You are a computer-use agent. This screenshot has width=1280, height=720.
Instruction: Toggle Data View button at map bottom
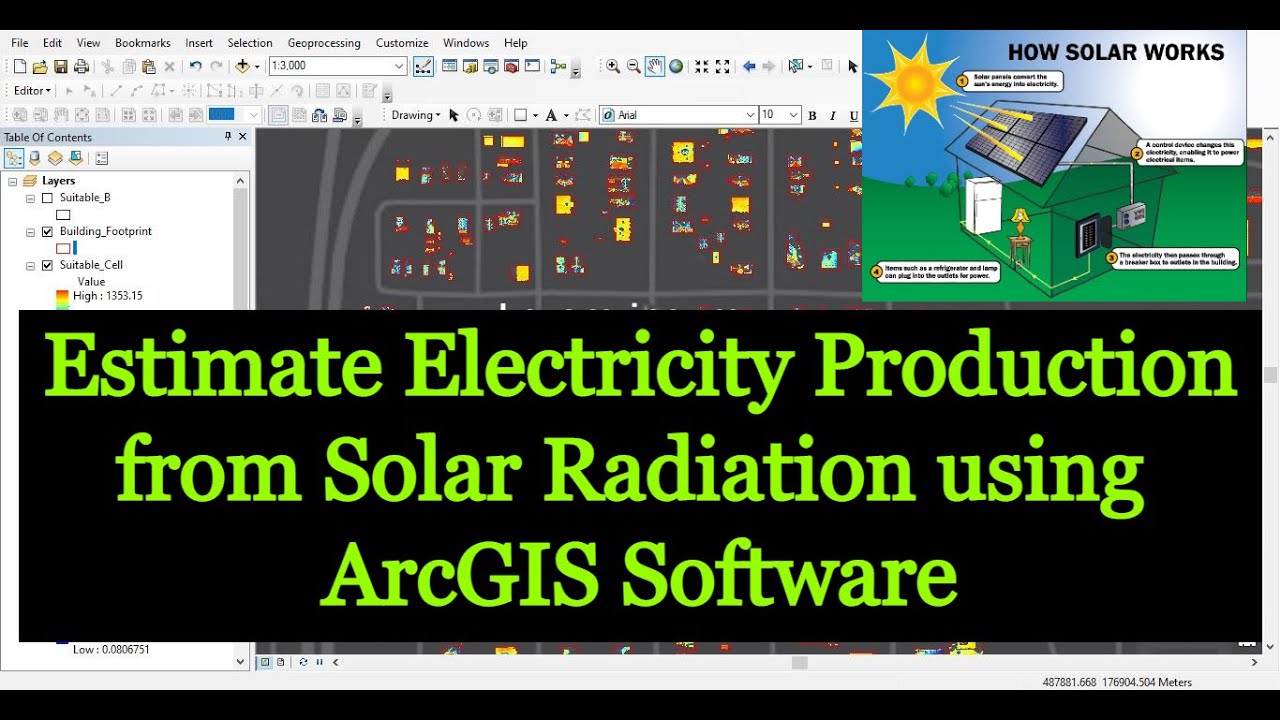266,662
